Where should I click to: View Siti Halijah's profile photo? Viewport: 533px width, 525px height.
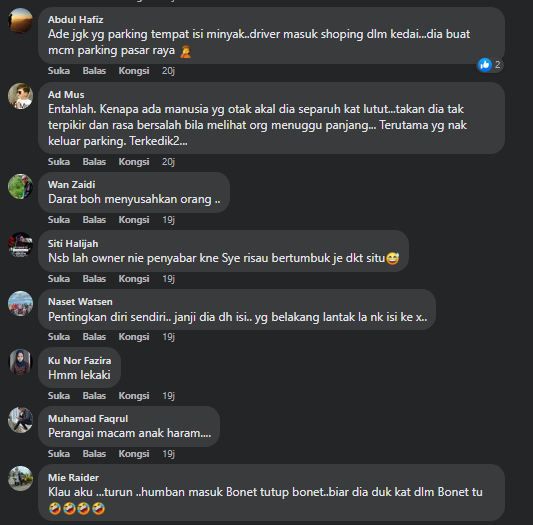(20, 245)
